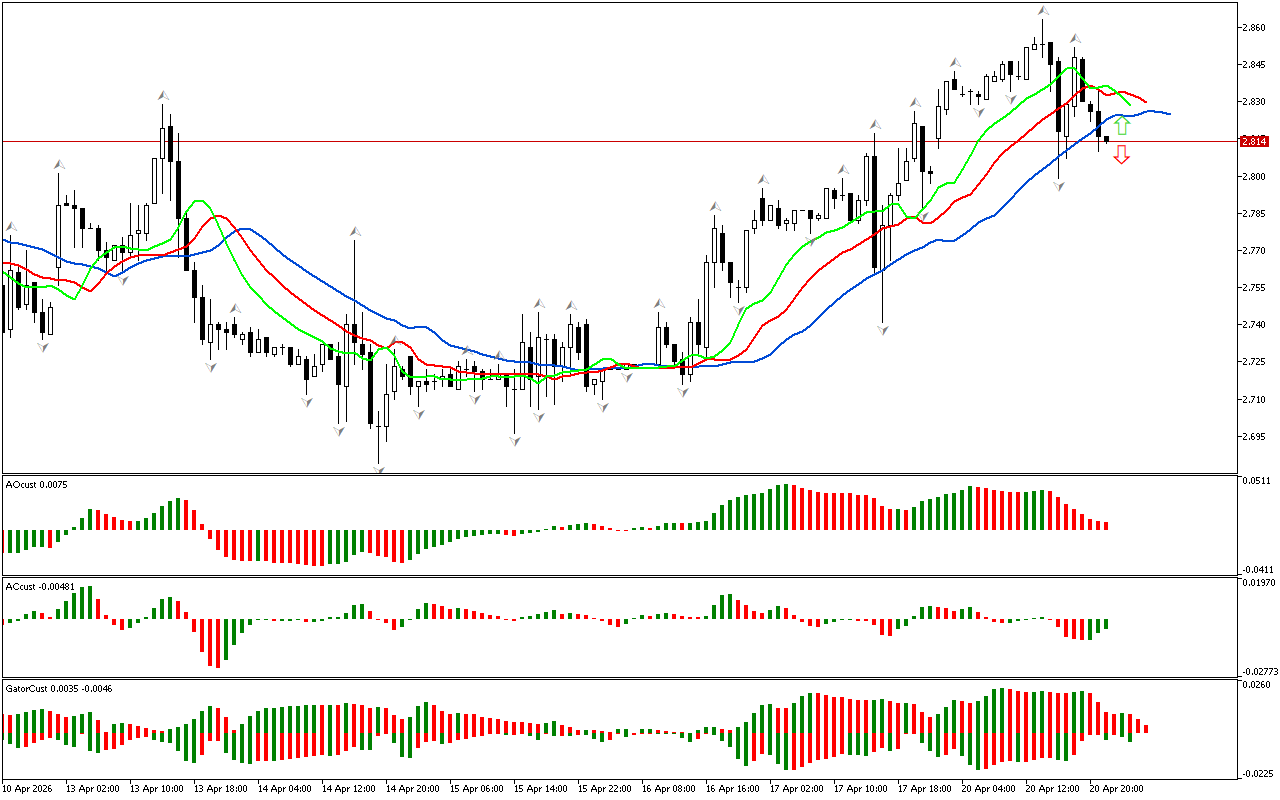This screenshot has height=800, width=1280.
Task: Click the current price tag 2.814
Action: (1254, 141)
